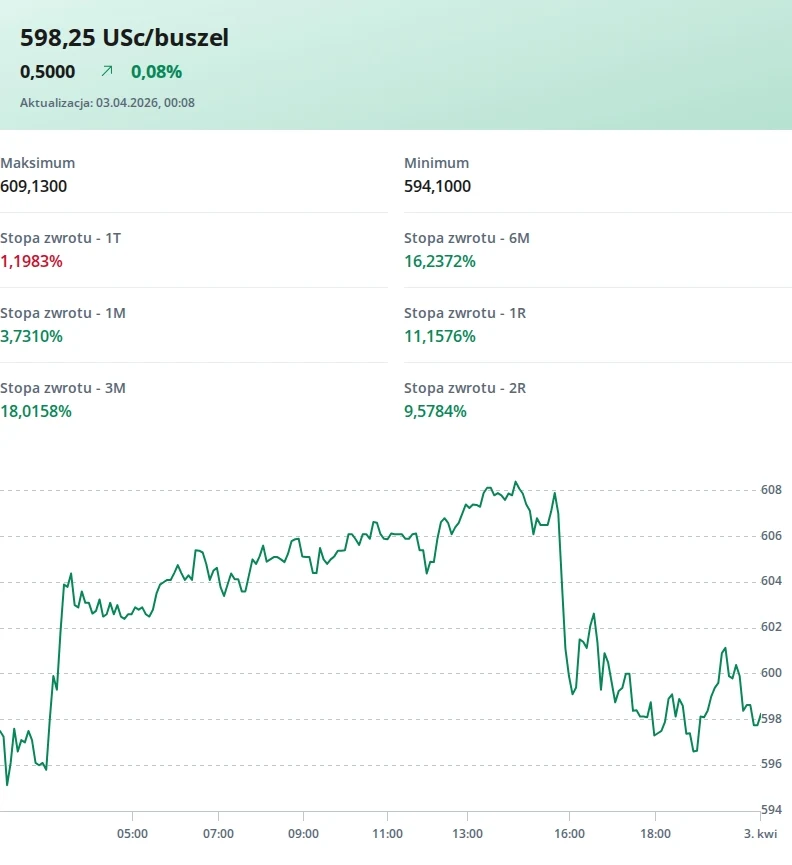Screen dimensions: 792x865
Task: Click the red 1T return value 1,1983%
Action: pyautogui.click(x=31, y=261)
